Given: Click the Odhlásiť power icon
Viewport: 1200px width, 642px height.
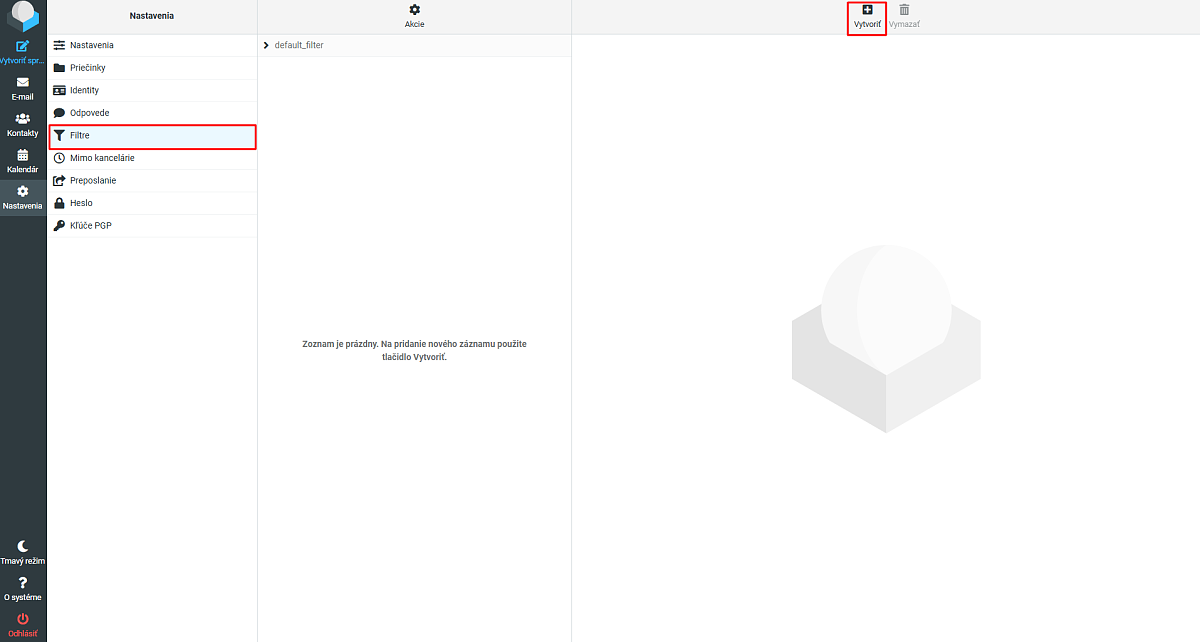Looking at the screenshot, I should tap(23, 619).
